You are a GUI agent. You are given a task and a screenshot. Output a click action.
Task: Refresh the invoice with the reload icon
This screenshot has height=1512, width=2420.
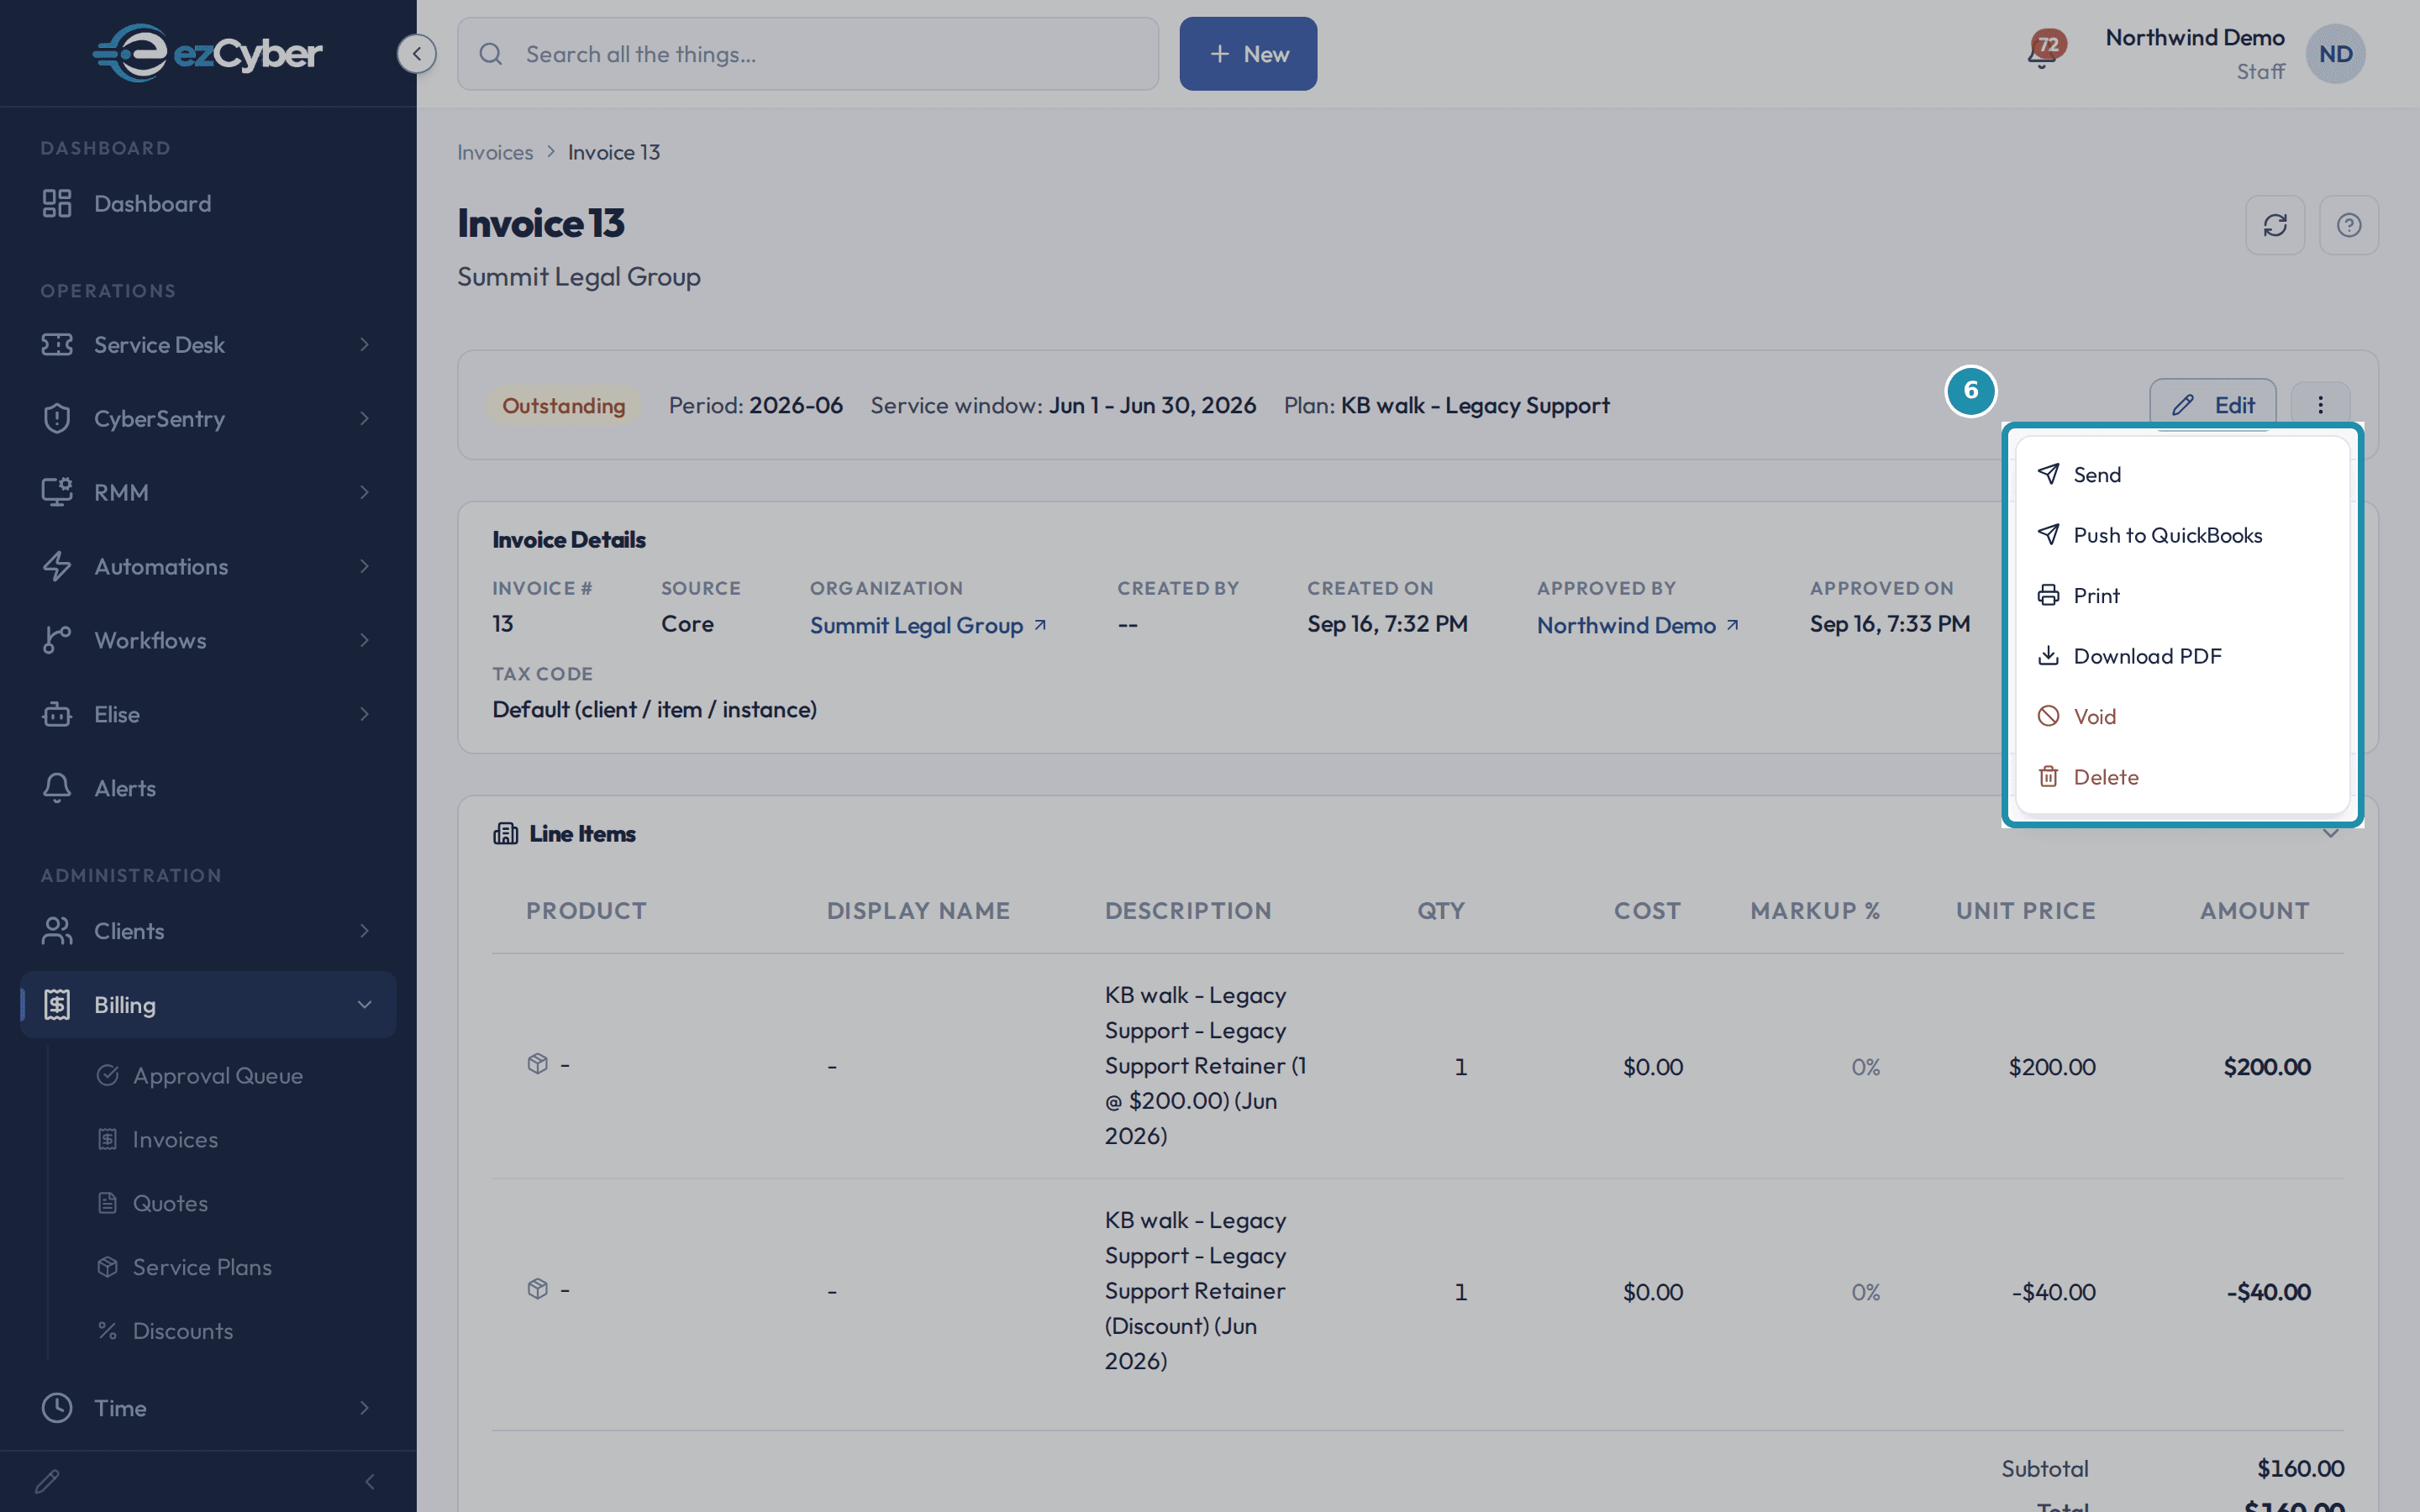tap(2275, 225)
